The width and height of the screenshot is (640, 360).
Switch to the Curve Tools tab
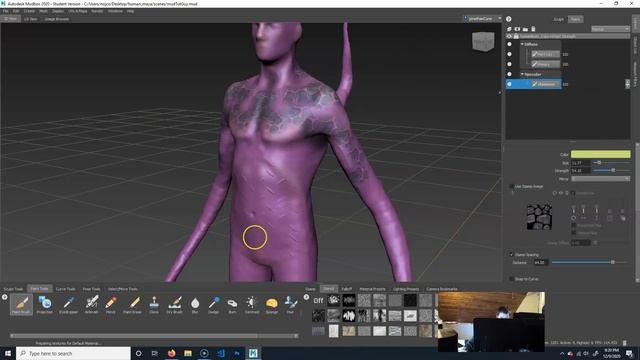[65, 289]
